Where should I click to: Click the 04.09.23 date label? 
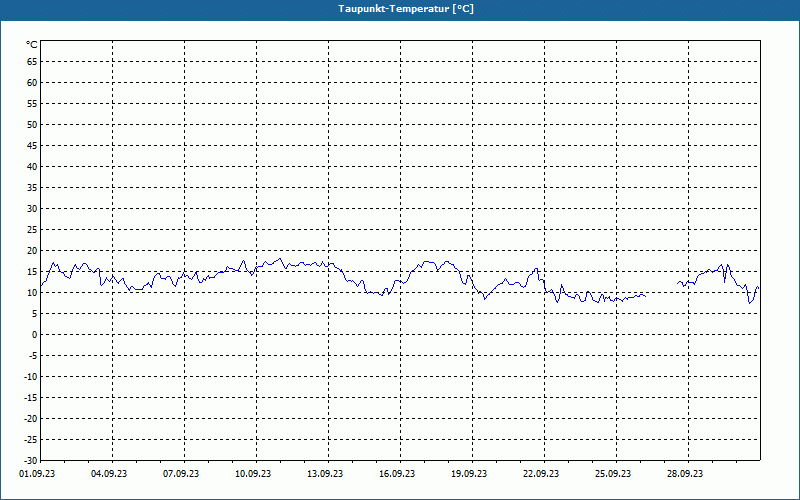(109, 473)
